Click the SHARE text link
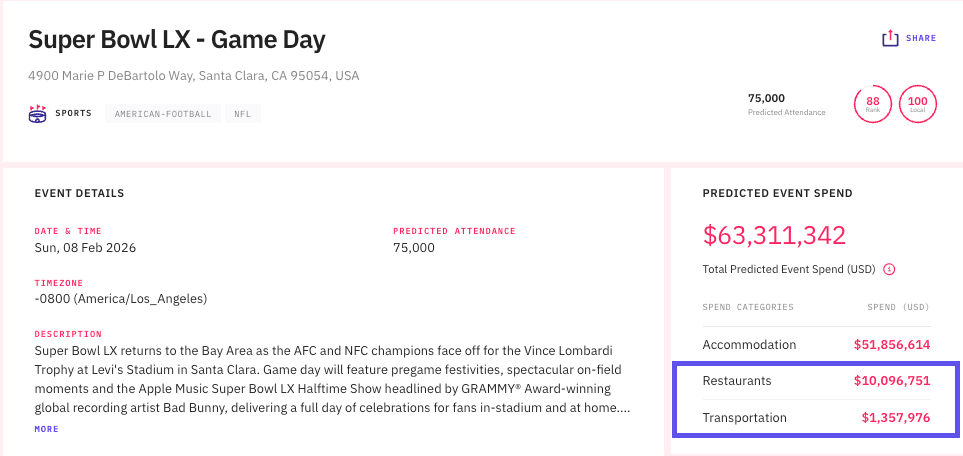The height and width of the screenshot is (456, 963). 921,38
